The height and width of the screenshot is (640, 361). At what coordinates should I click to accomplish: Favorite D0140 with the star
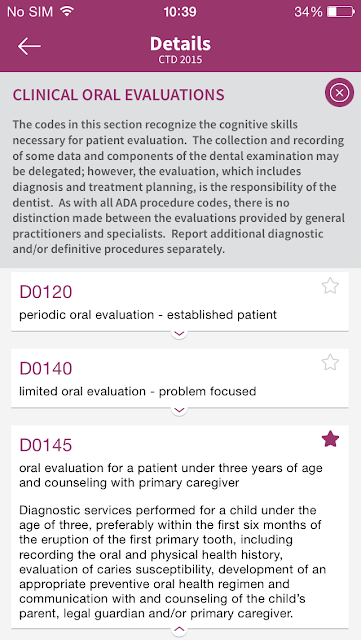click(330, 362)
